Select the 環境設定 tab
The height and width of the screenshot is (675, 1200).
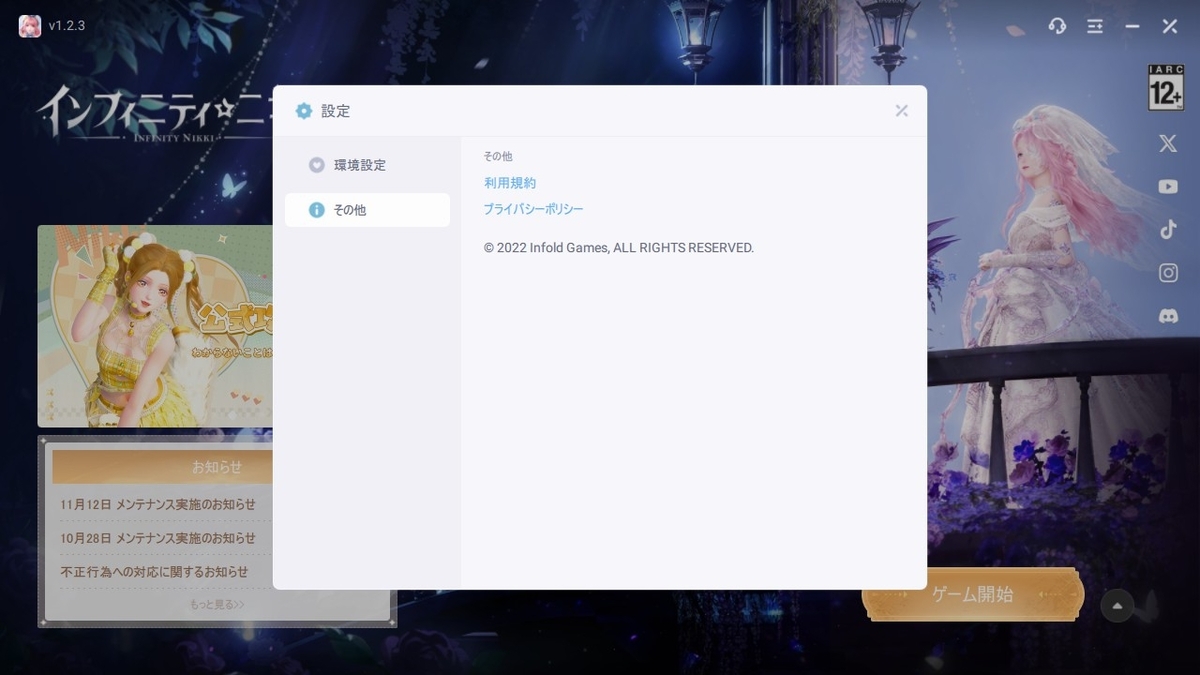click(367, 165)
